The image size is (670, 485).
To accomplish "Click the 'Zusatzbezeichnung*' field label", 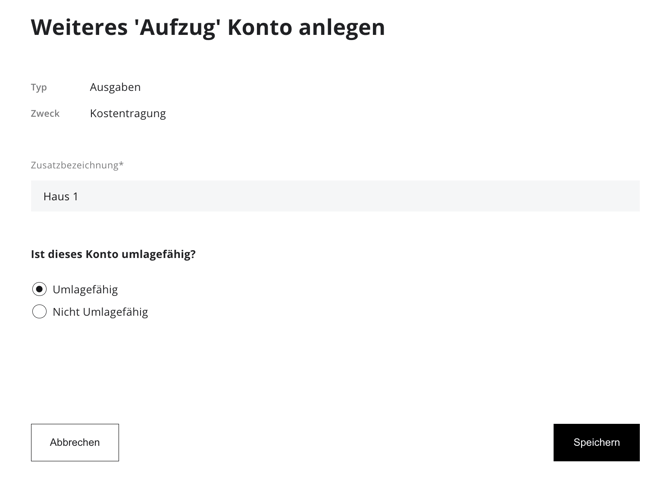I will (x=75, y=165).
